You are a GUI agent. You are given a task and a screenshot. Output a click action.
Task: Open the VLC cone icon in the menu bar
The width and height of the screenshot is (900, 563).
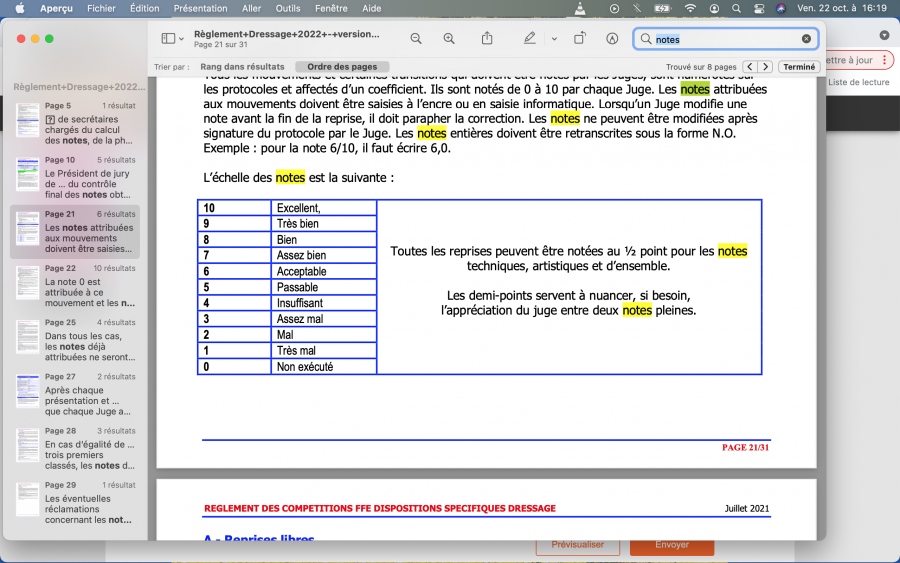(581, 8)
